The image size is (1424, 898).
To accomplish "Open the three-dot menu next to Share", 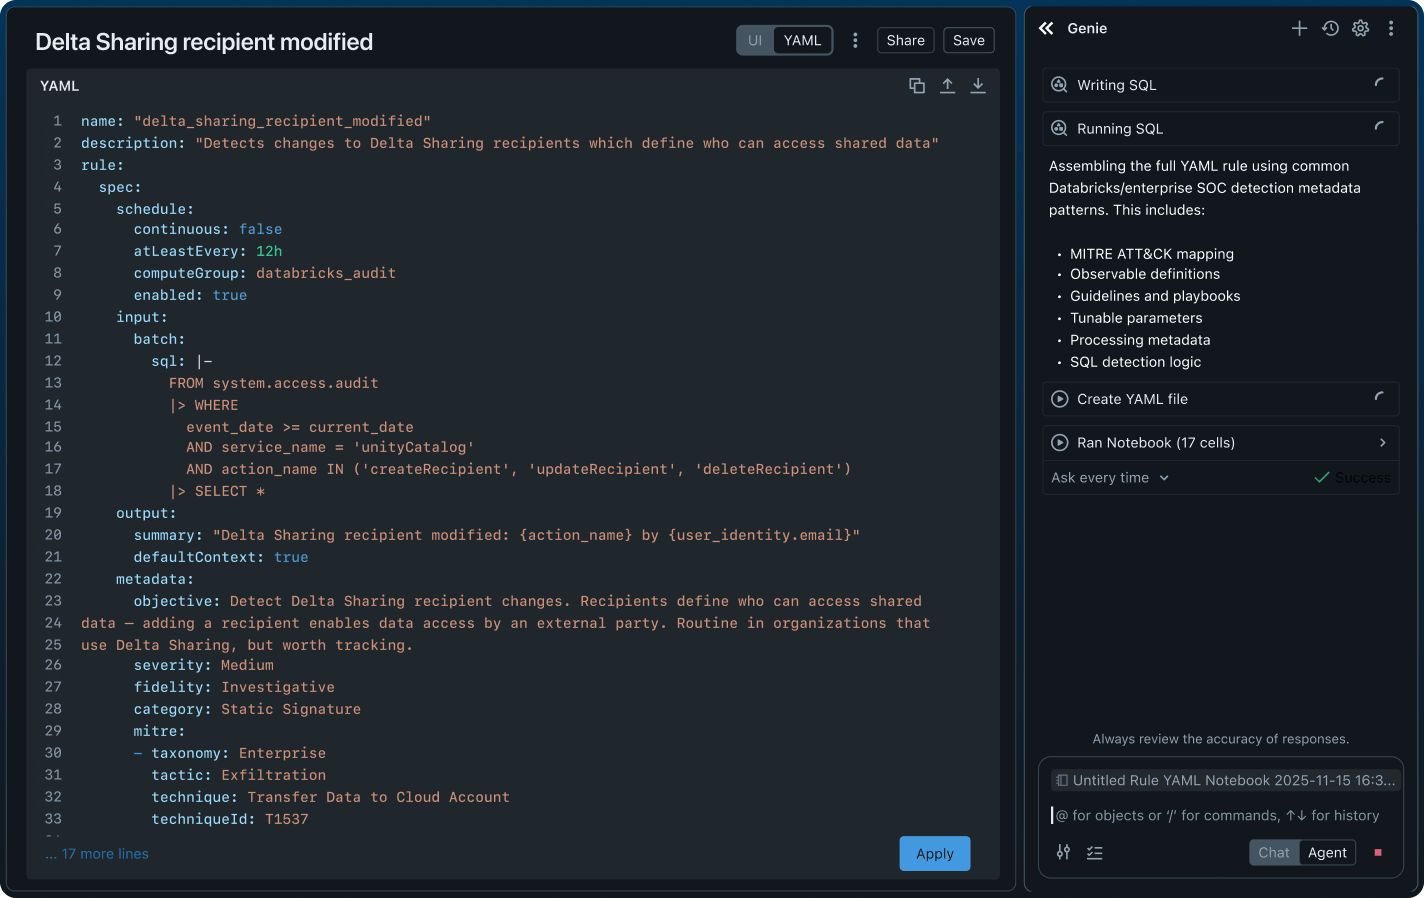I will click(855, 40).
